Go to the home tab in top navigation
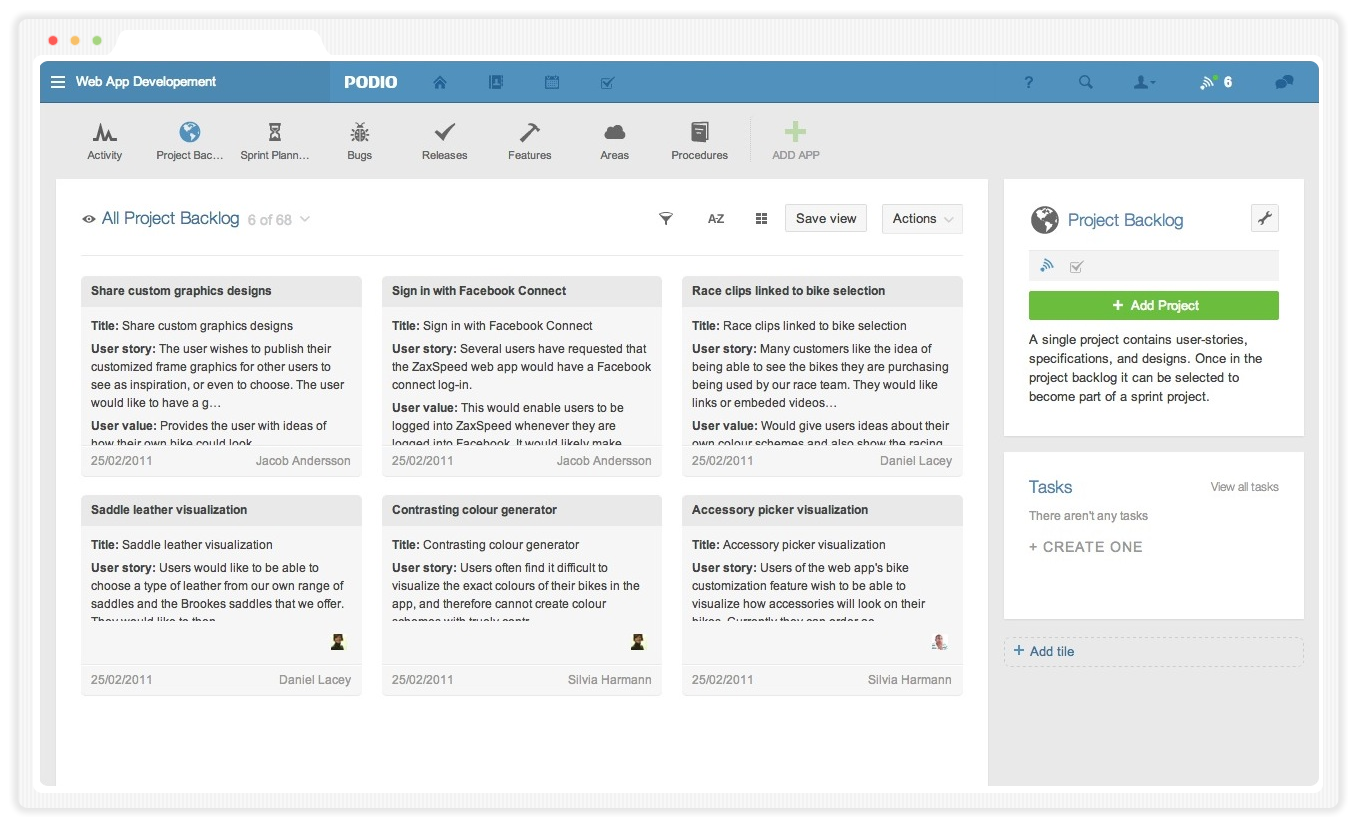 coord(439,82)
